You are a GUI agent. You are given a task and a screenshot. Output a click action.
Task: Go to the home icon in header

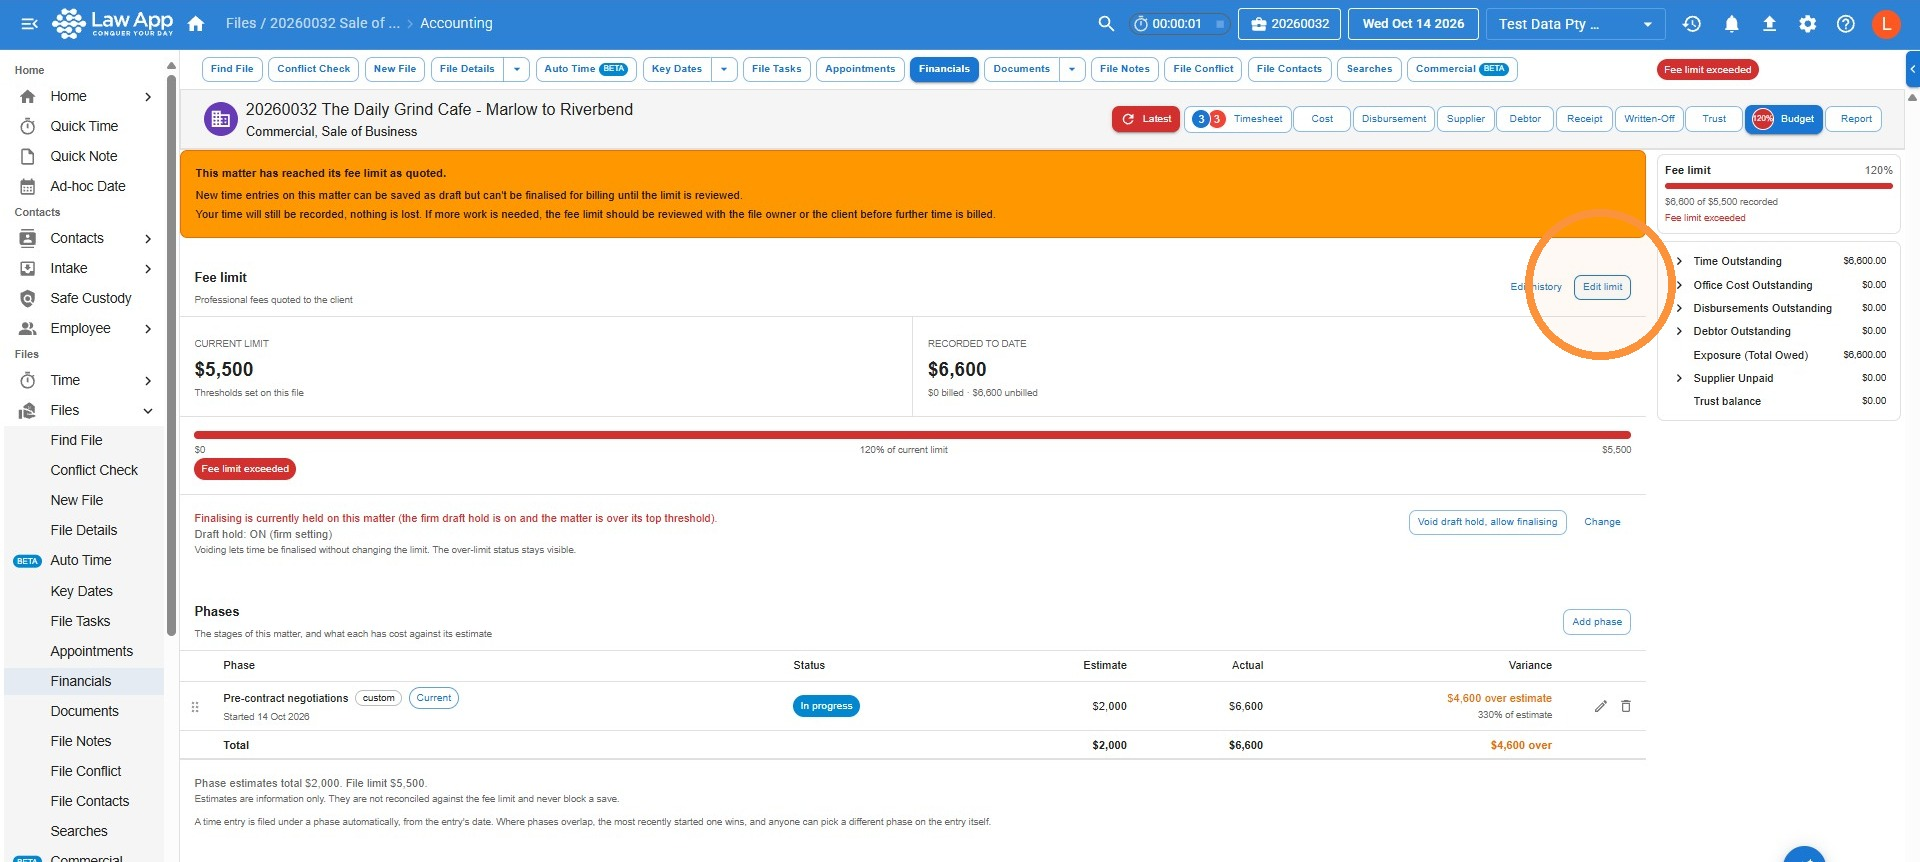click(x=196, y=23)
